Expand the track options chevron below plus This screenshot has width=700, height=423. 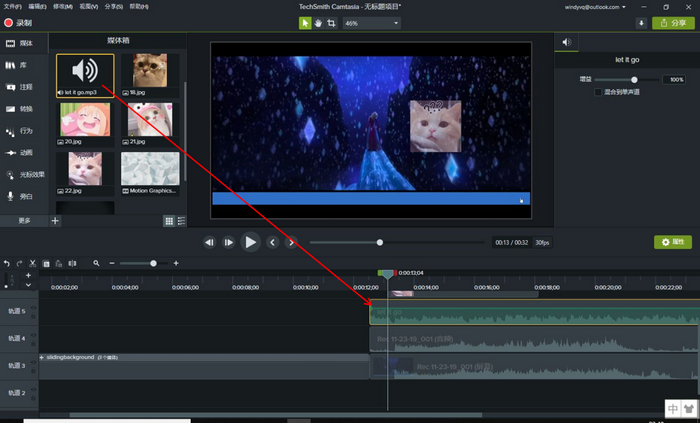pos(28,285)
